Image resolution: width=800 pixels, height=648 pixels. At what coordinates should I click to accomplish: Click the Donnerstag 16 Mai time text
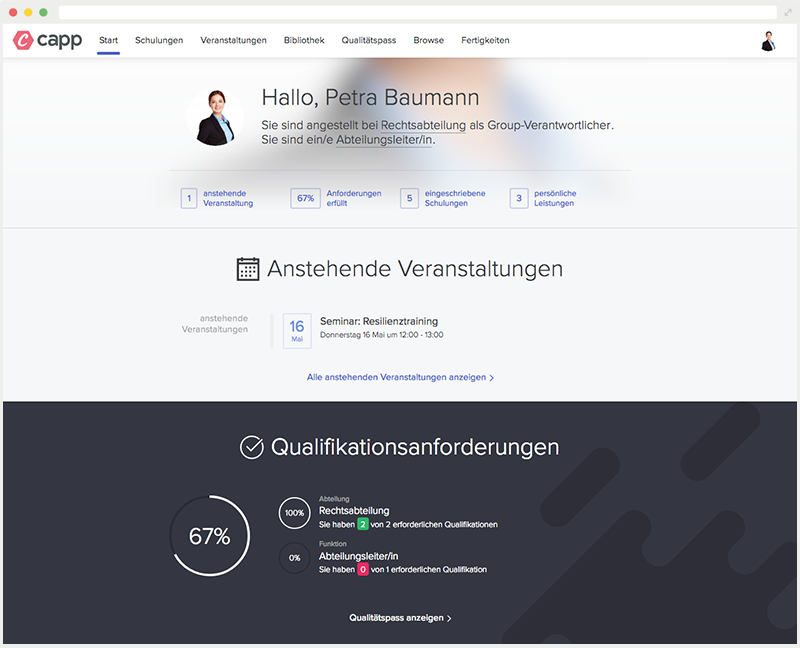point(382,335)
